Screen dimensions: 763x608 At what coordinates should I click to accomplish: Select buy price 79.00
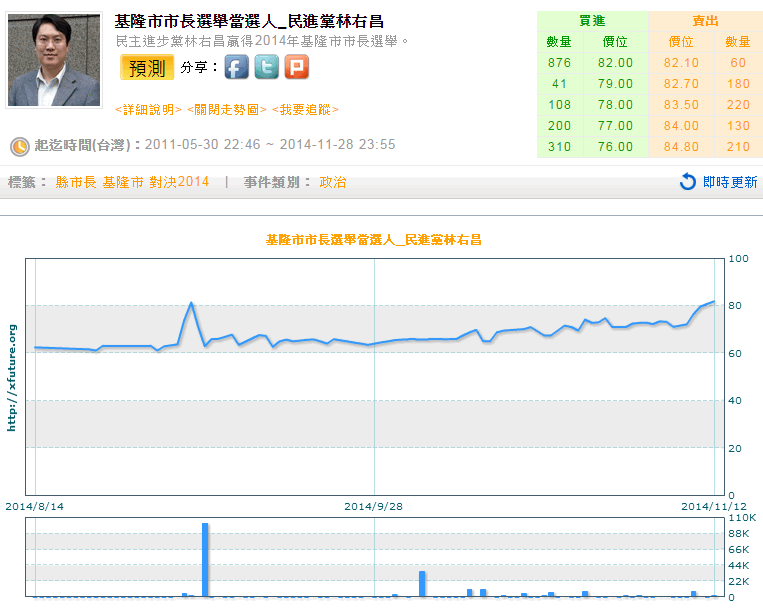tap(616, 84)
